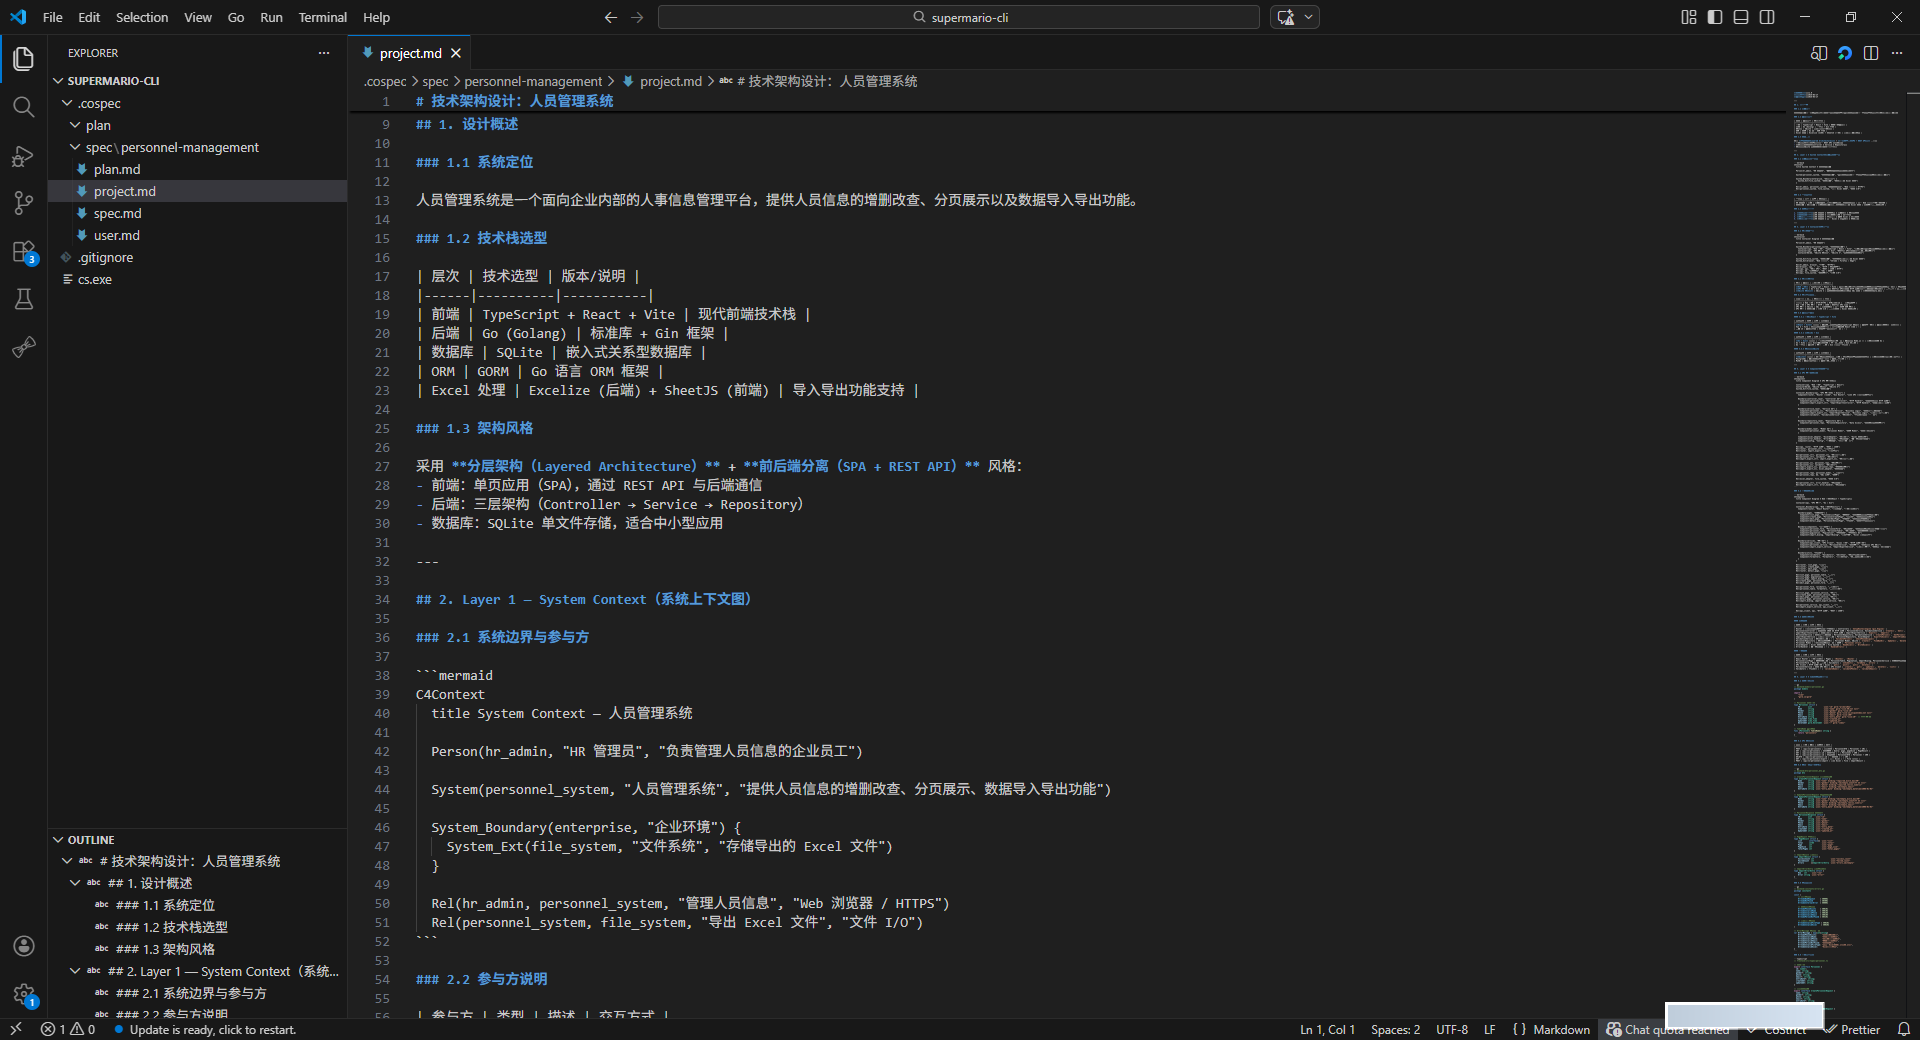The height and width of the screenshot is (1040, 1920).
Task: Toggle the bottom panel layout button
Action: click(x=1741, y=17)
